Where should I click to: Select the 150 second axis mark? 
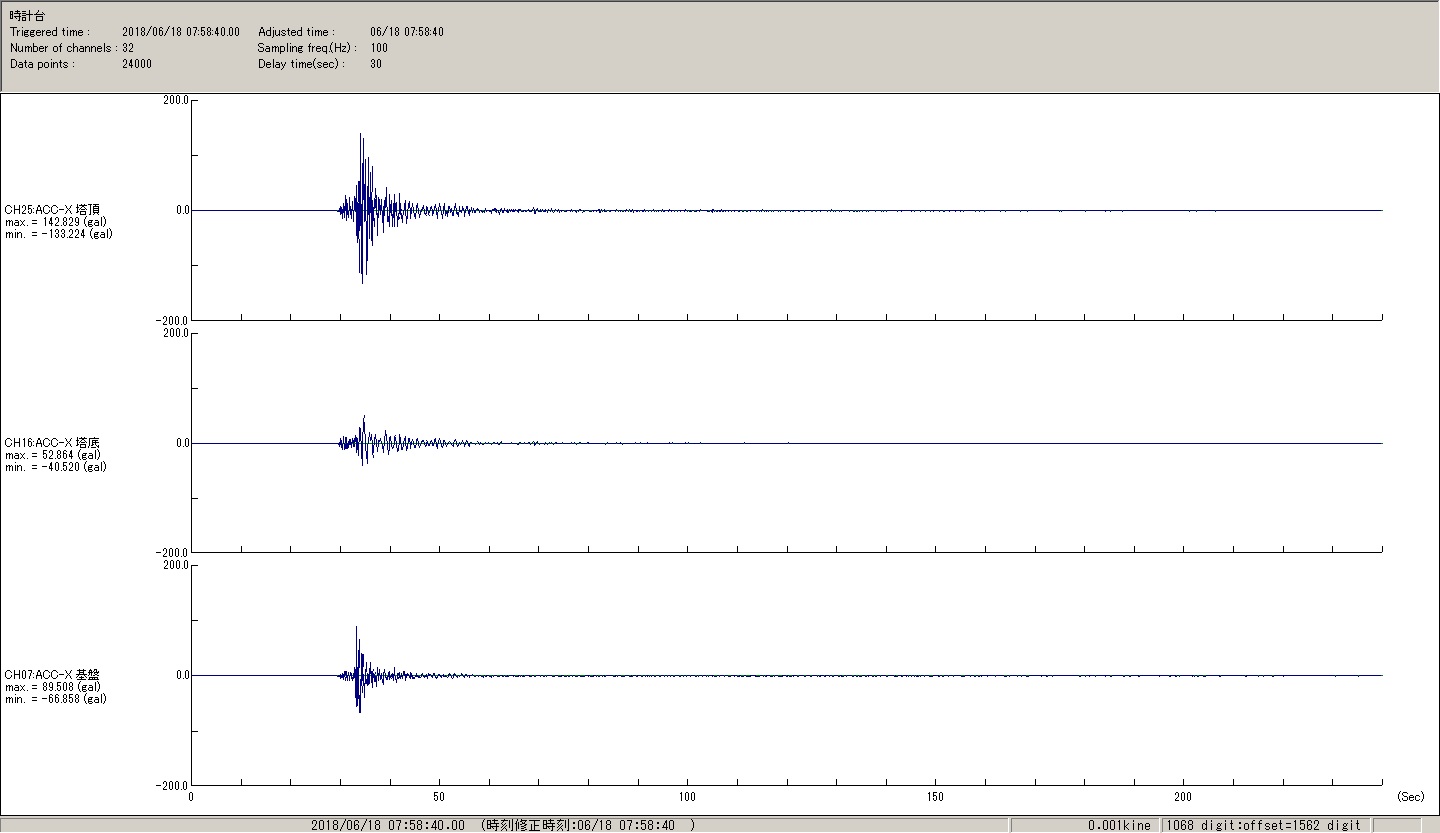(x=935, y=797)
